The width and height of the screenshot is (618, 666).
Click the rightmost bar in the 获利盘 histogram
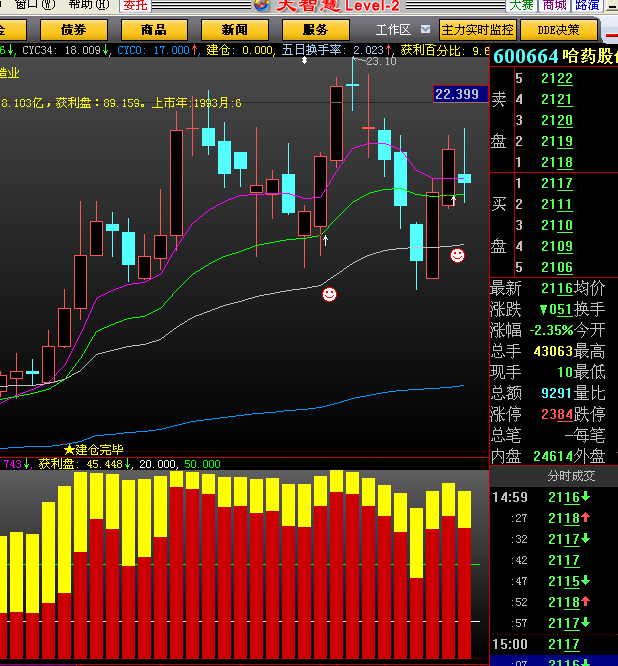pos(465,574)
